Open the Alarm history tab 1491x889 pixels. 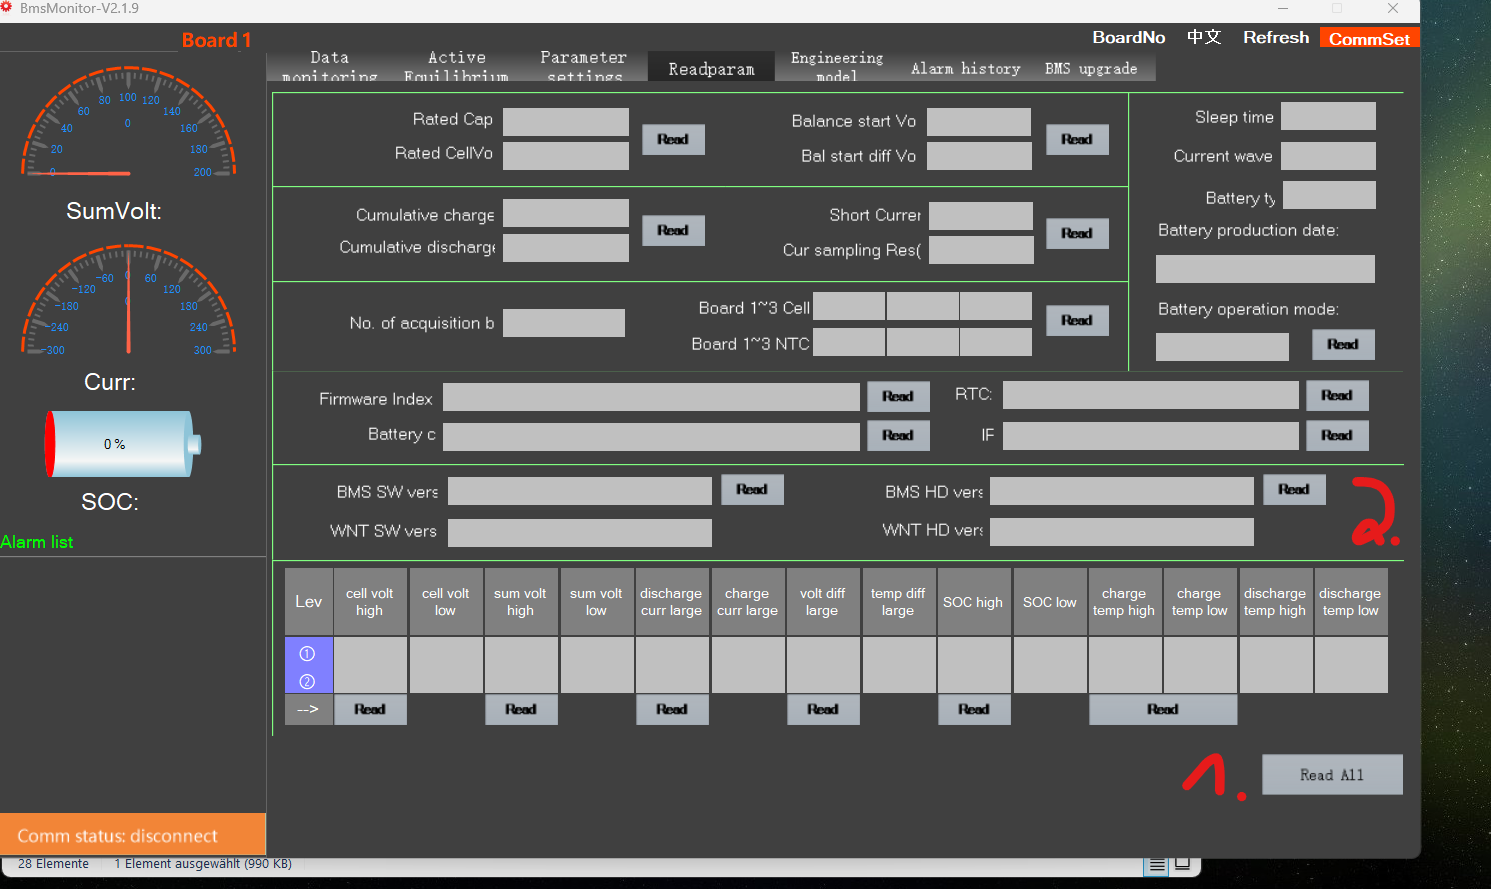[965, 68]
